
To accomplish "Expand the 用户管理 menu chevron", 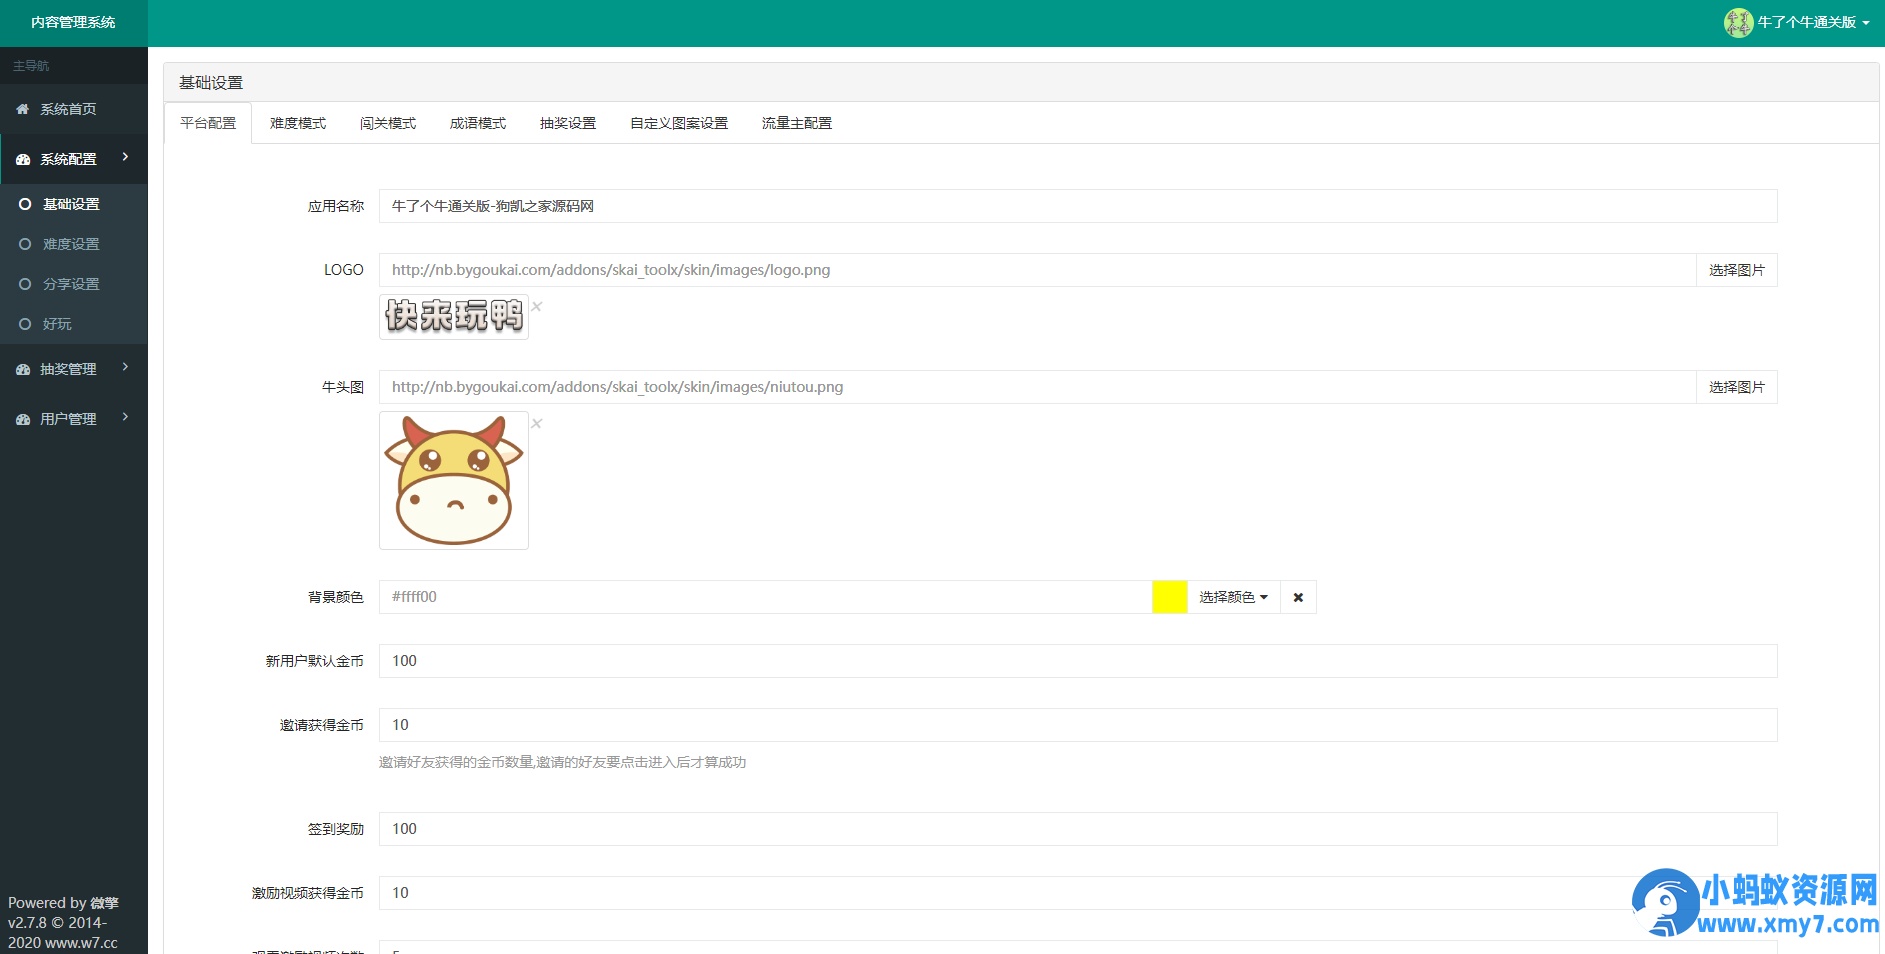I will coord(125,417).
